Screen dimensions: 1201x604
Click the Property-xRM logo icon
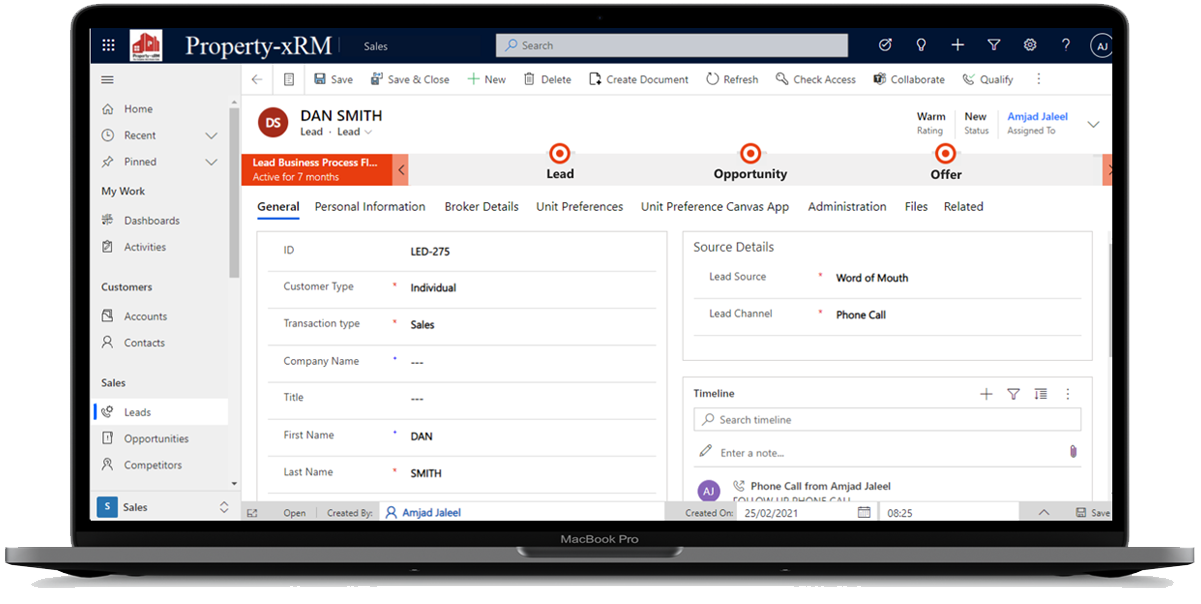coord(146,45)
